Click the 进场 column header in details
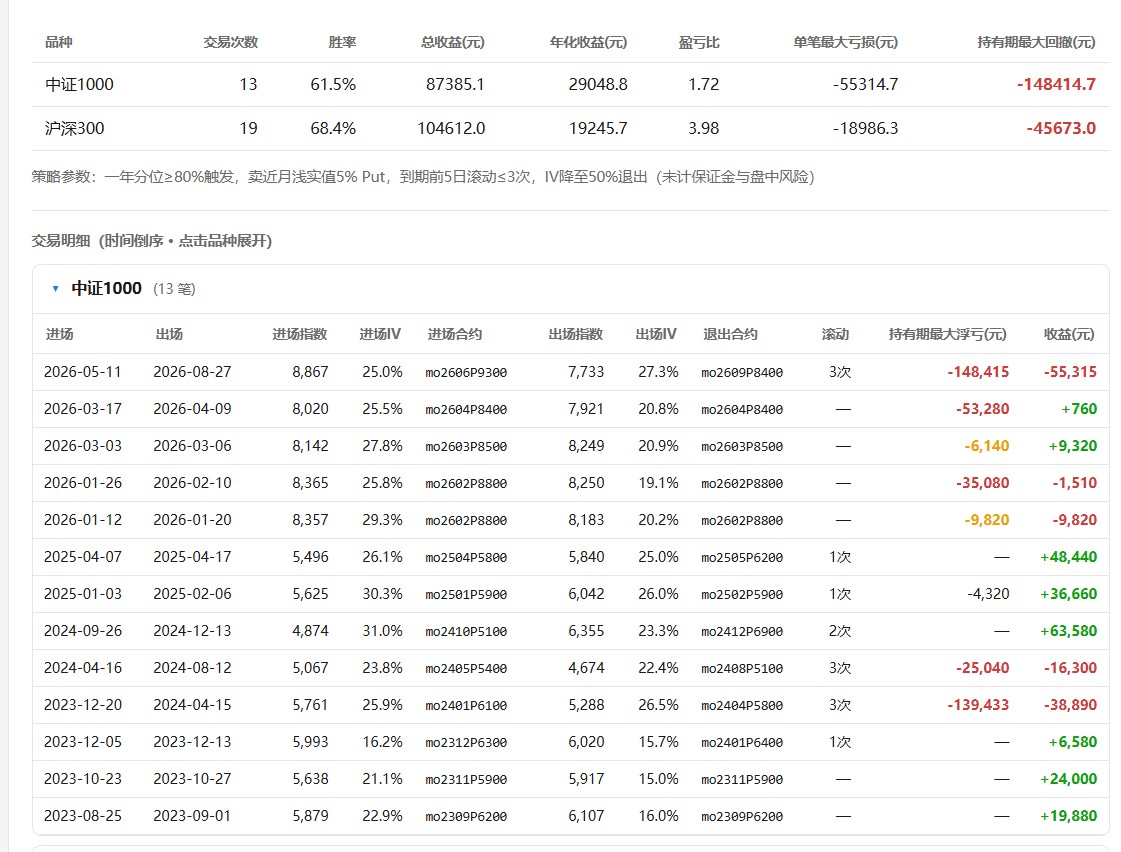This screenshot has height=852, width=1121. click(x=59, y=334)
